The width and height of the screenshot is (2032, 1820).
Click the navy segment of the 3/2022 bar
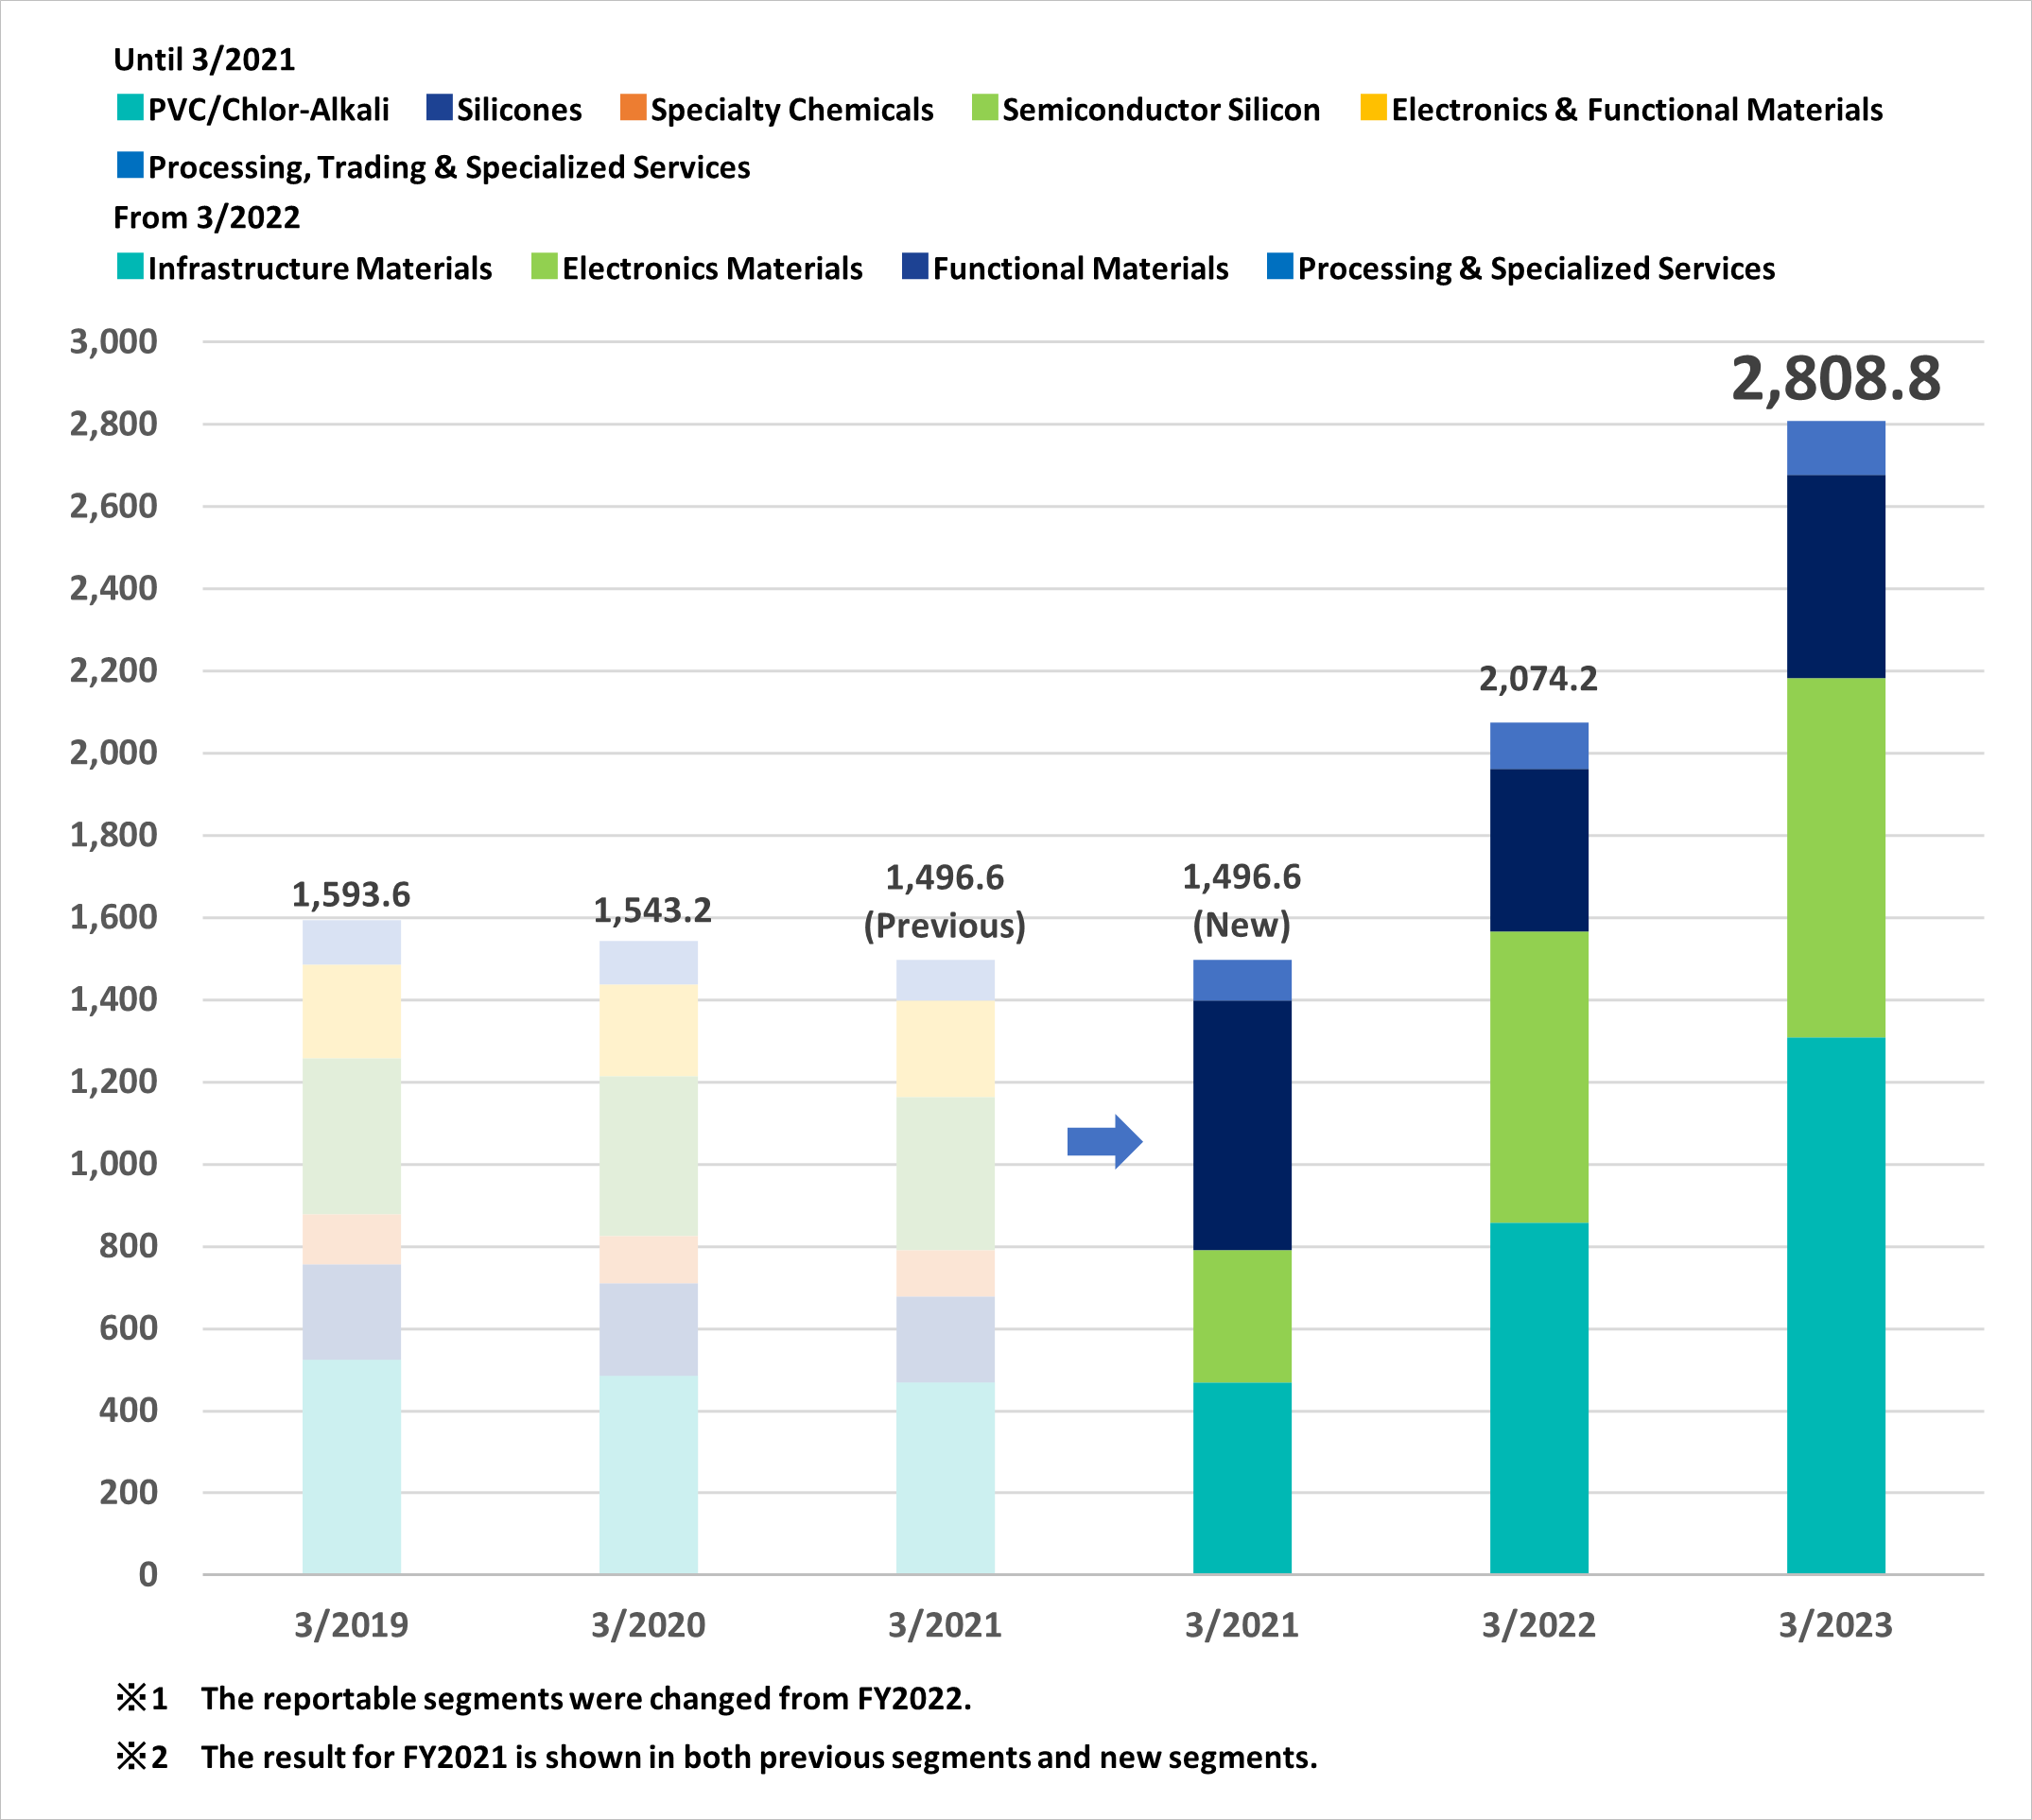point(1539,850)
